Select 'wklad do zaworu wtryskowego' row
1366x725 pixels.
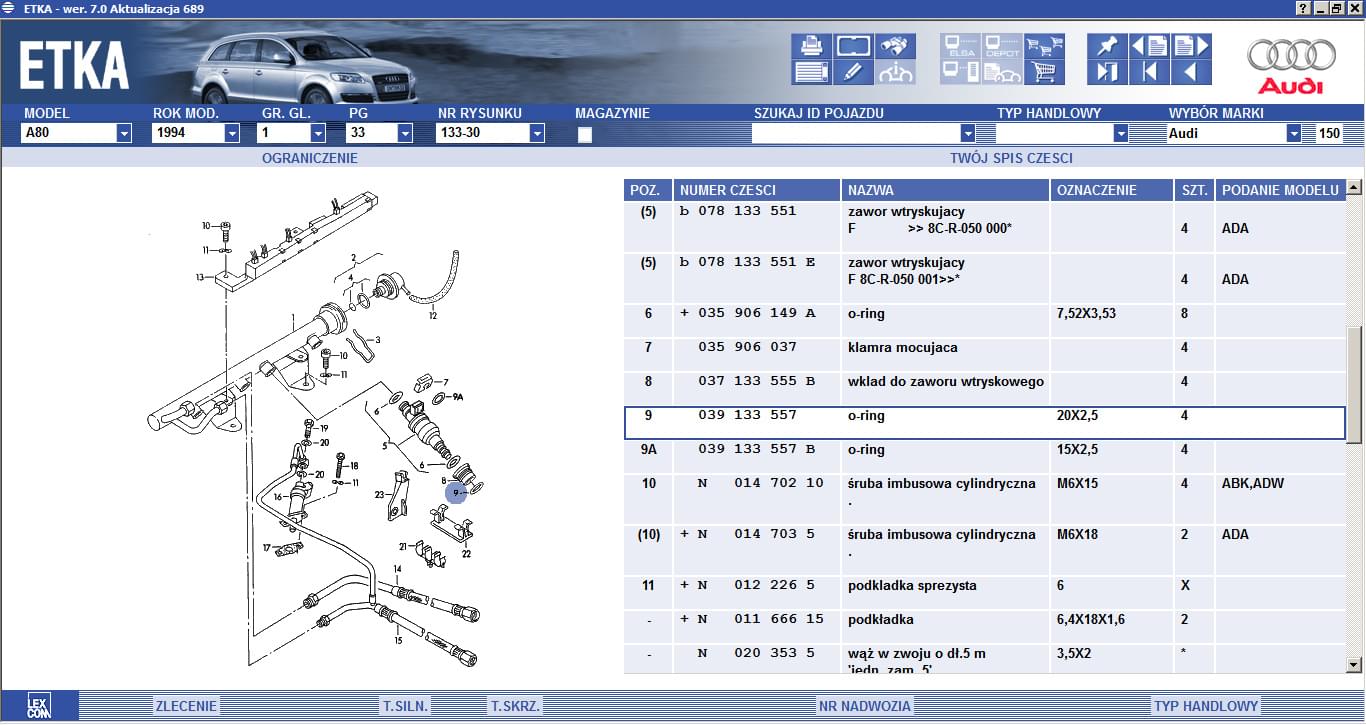tap(985, 389)
